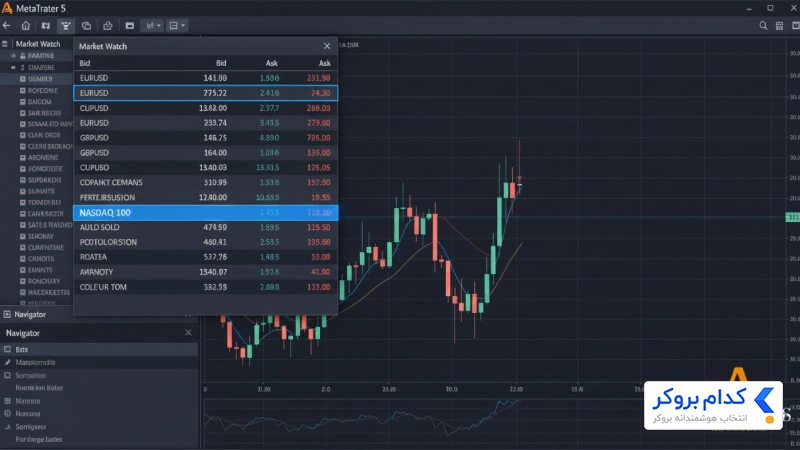Collapse the STANFSNE tree node
Viewport: 800px width, 450px height.
pos(13,67)
